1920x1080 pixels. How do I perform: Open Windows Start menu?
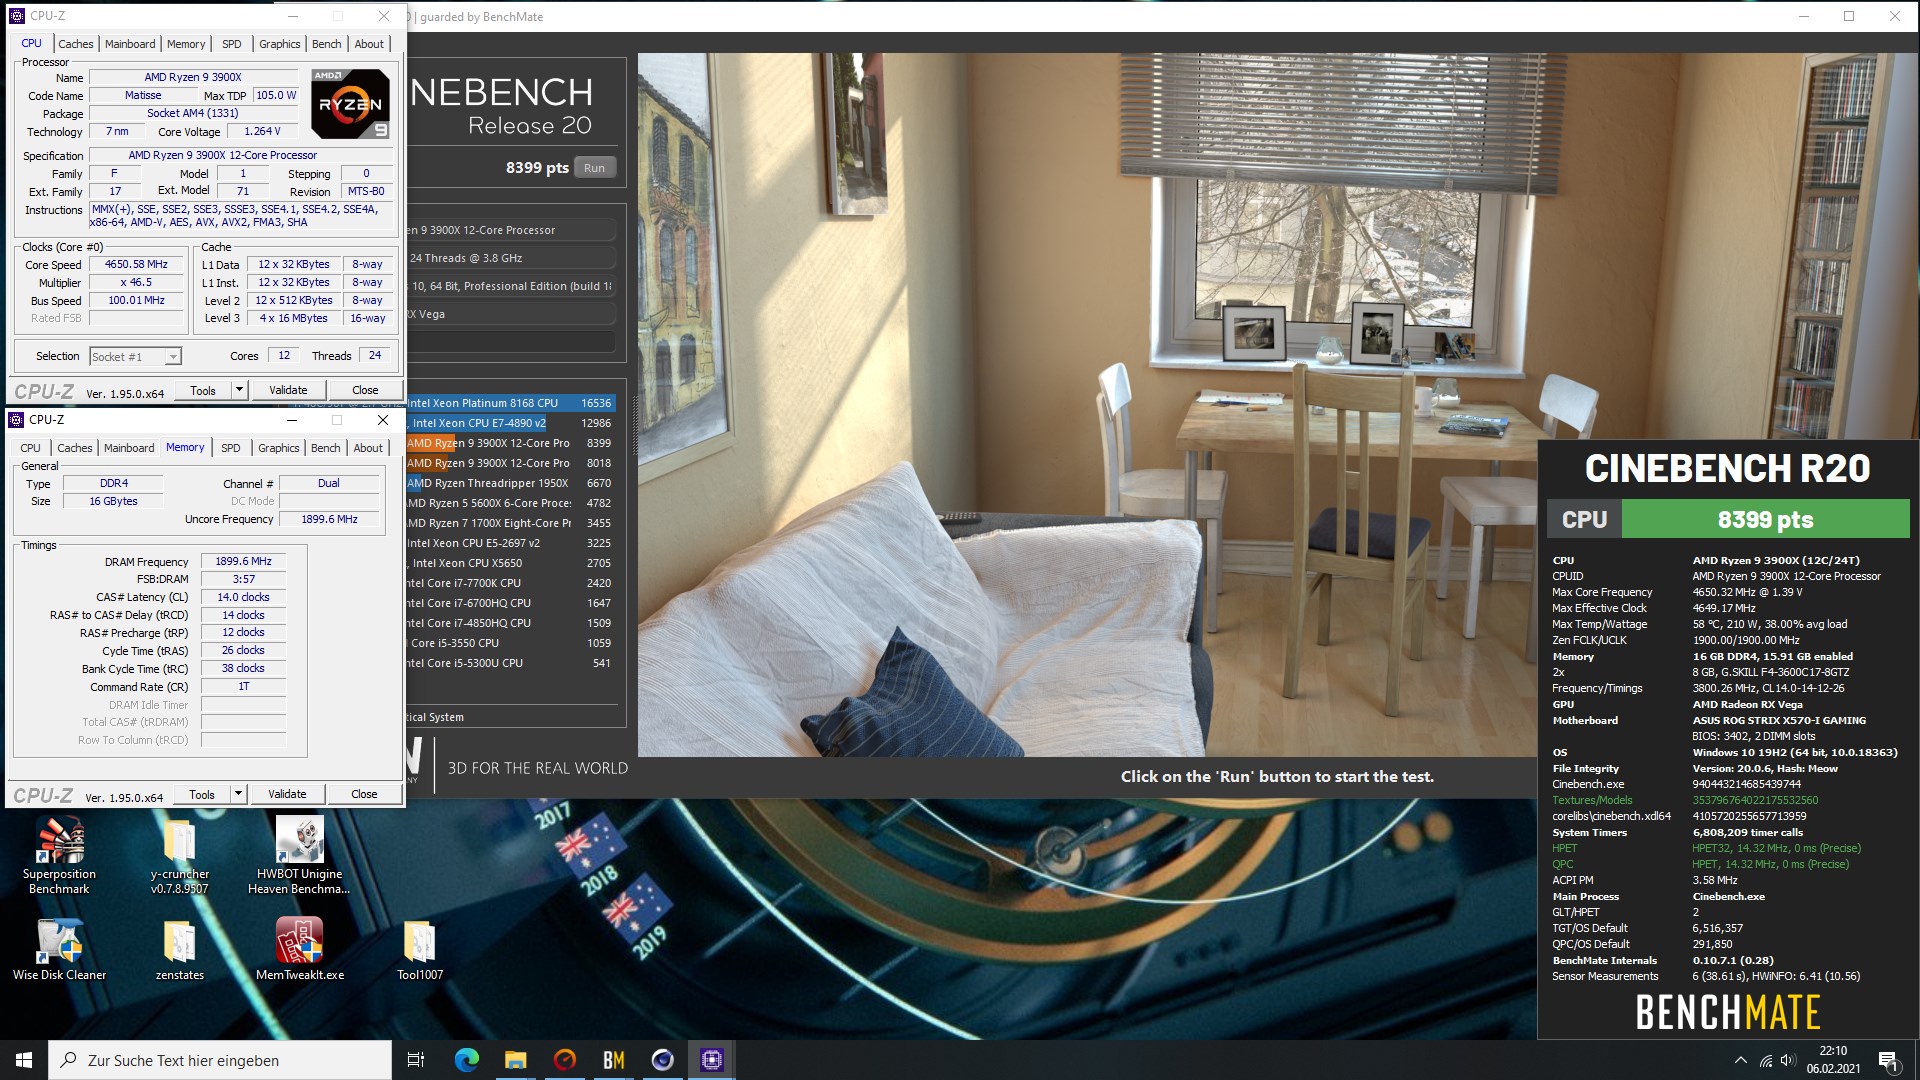click(24, 1060)
